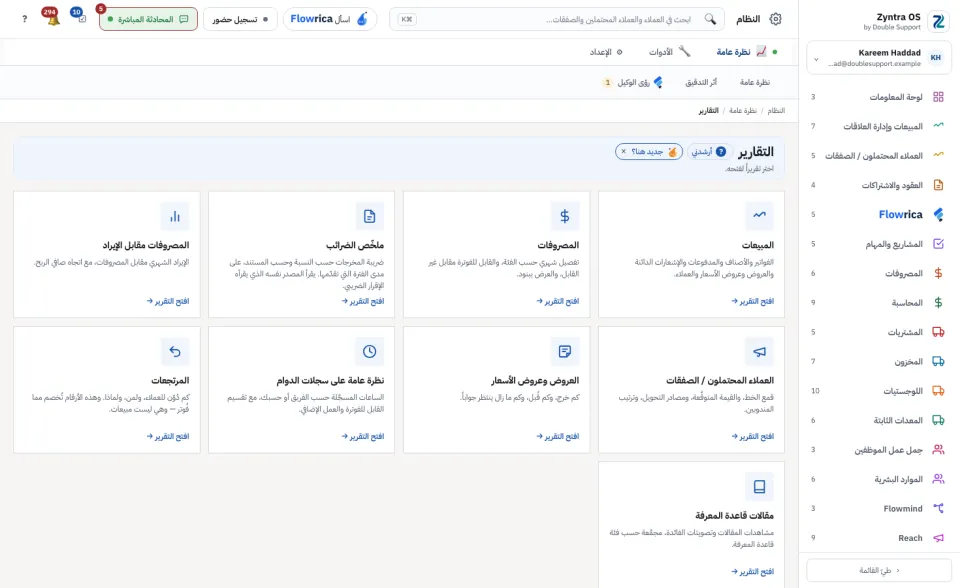Click the bar chart icon on المصروفات مقابل الإيراد
Viewport: 960px width, 588px height.
[174, 216]
